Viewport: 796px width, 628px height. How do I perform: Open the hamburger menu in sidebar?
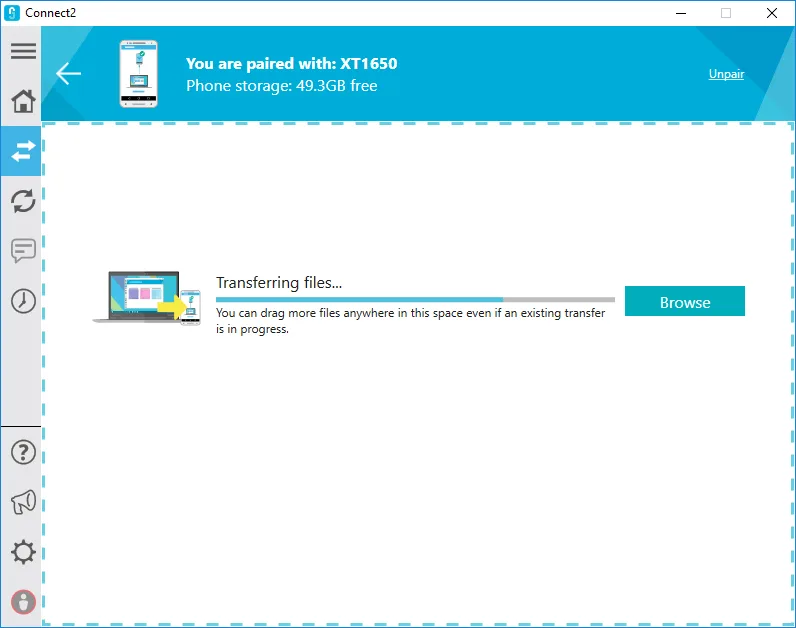tap(23, 51)
